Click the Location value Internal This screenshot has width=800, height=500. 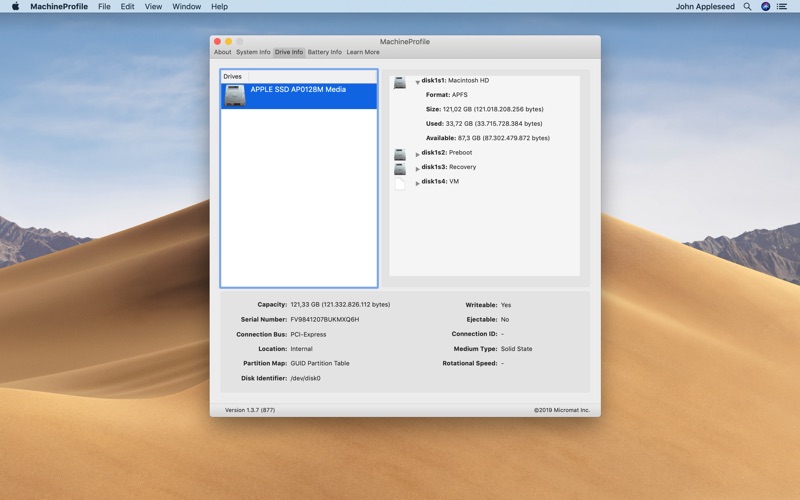(x=302, y=349)
